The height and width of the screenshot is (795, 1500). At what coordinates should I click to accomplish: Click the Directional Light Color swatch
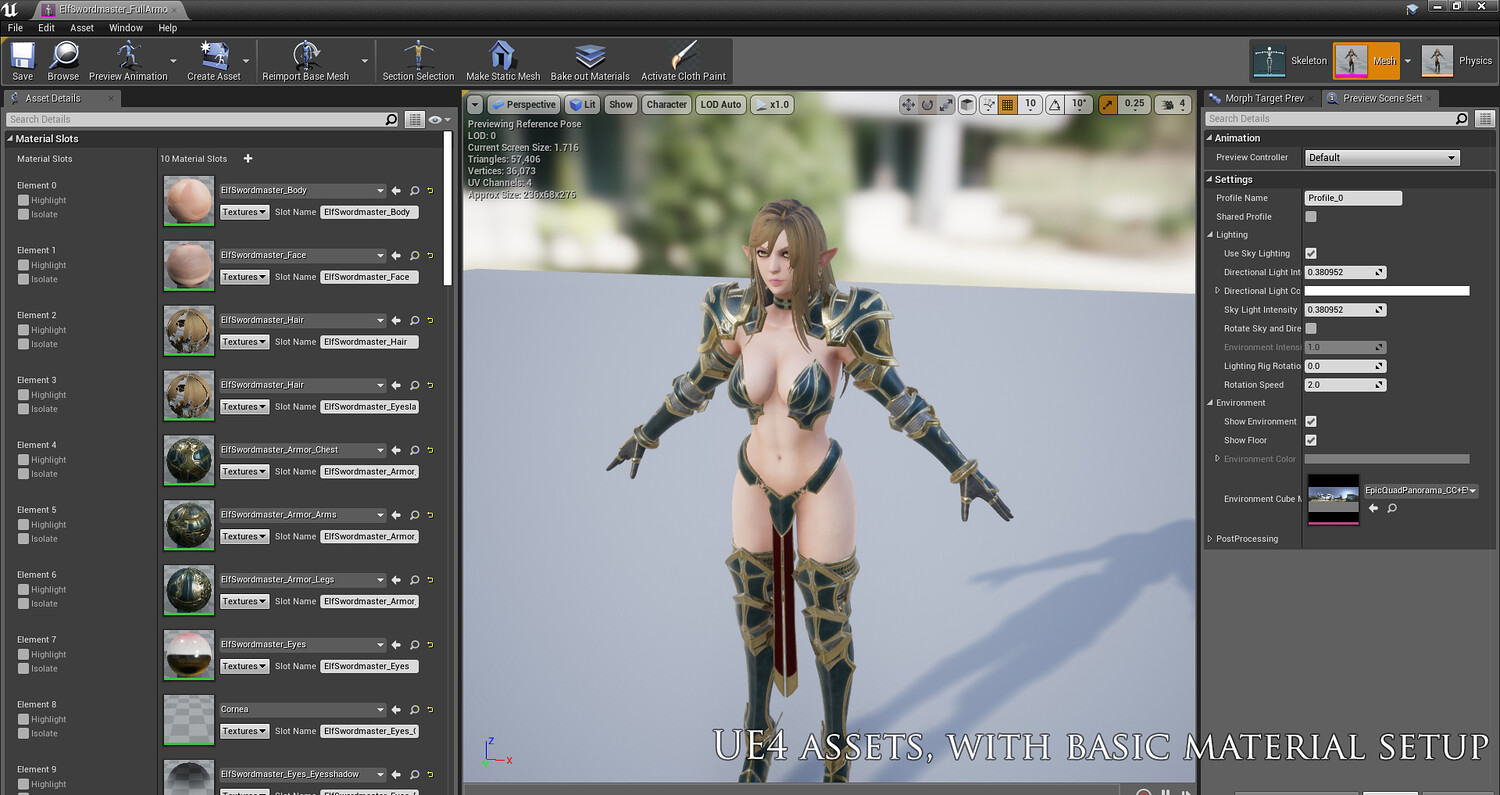1387,291
